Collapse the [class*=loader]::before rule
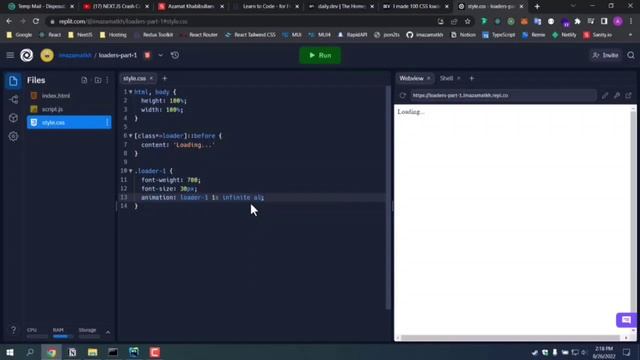This screenshot has height=360, width=640. [x=131, y=136]
